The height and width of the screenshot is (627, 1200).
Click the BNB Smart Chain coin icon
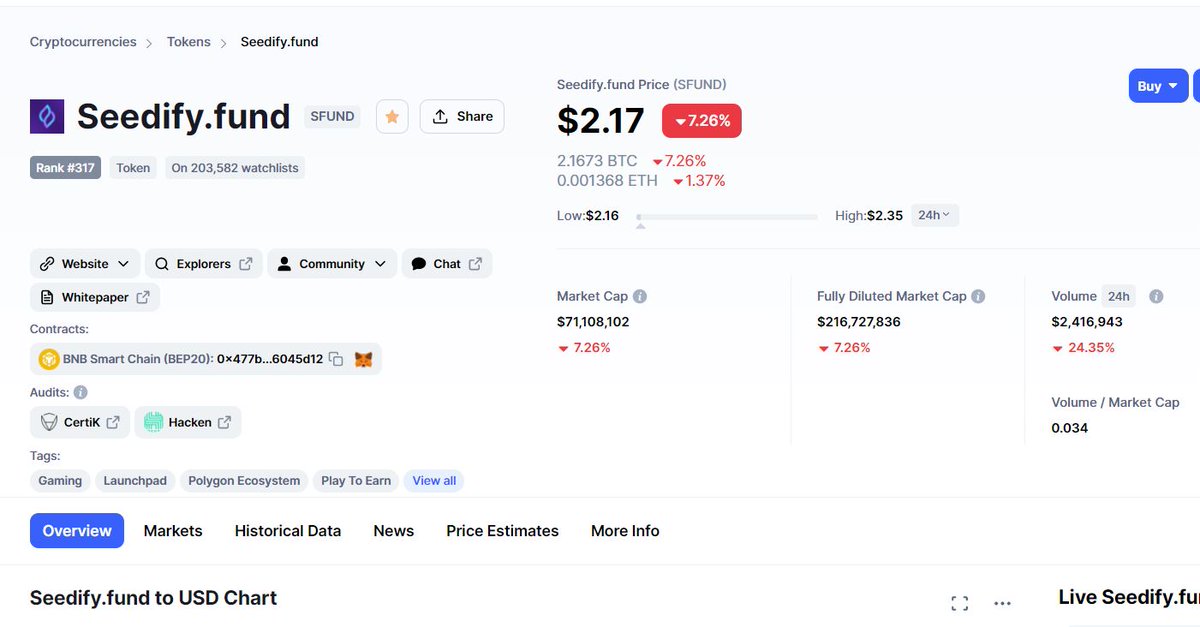click(x=49, y=359)
